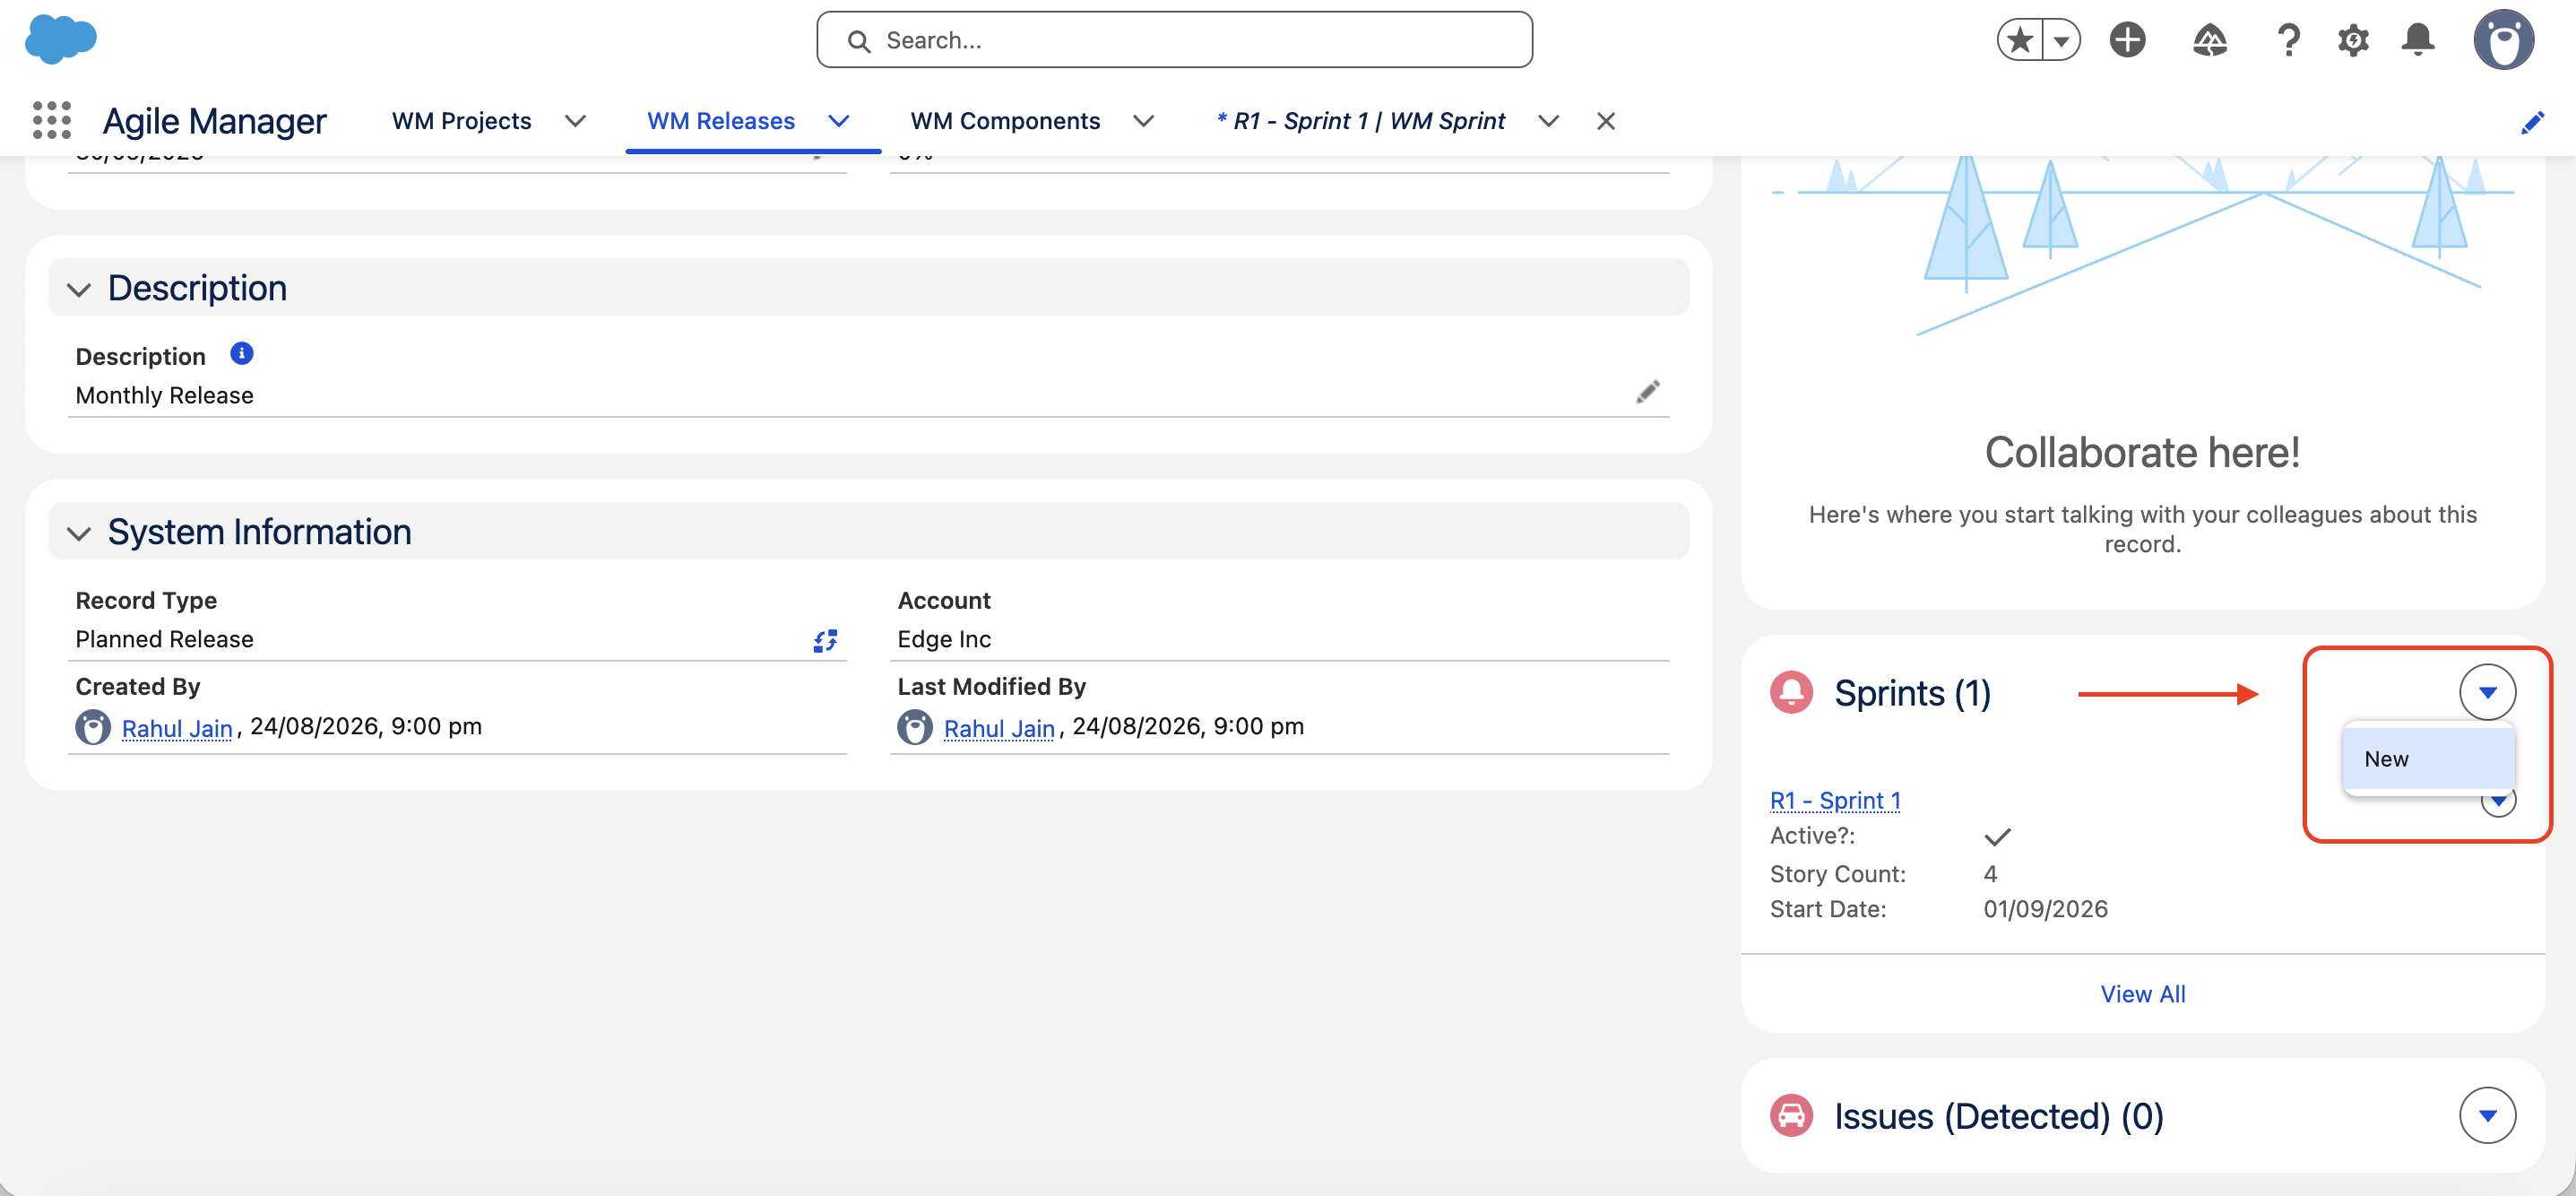Click the Start Date value 01/09/2026
The width and height of the screenshot is (2576, 1196).
[2045, 909]
